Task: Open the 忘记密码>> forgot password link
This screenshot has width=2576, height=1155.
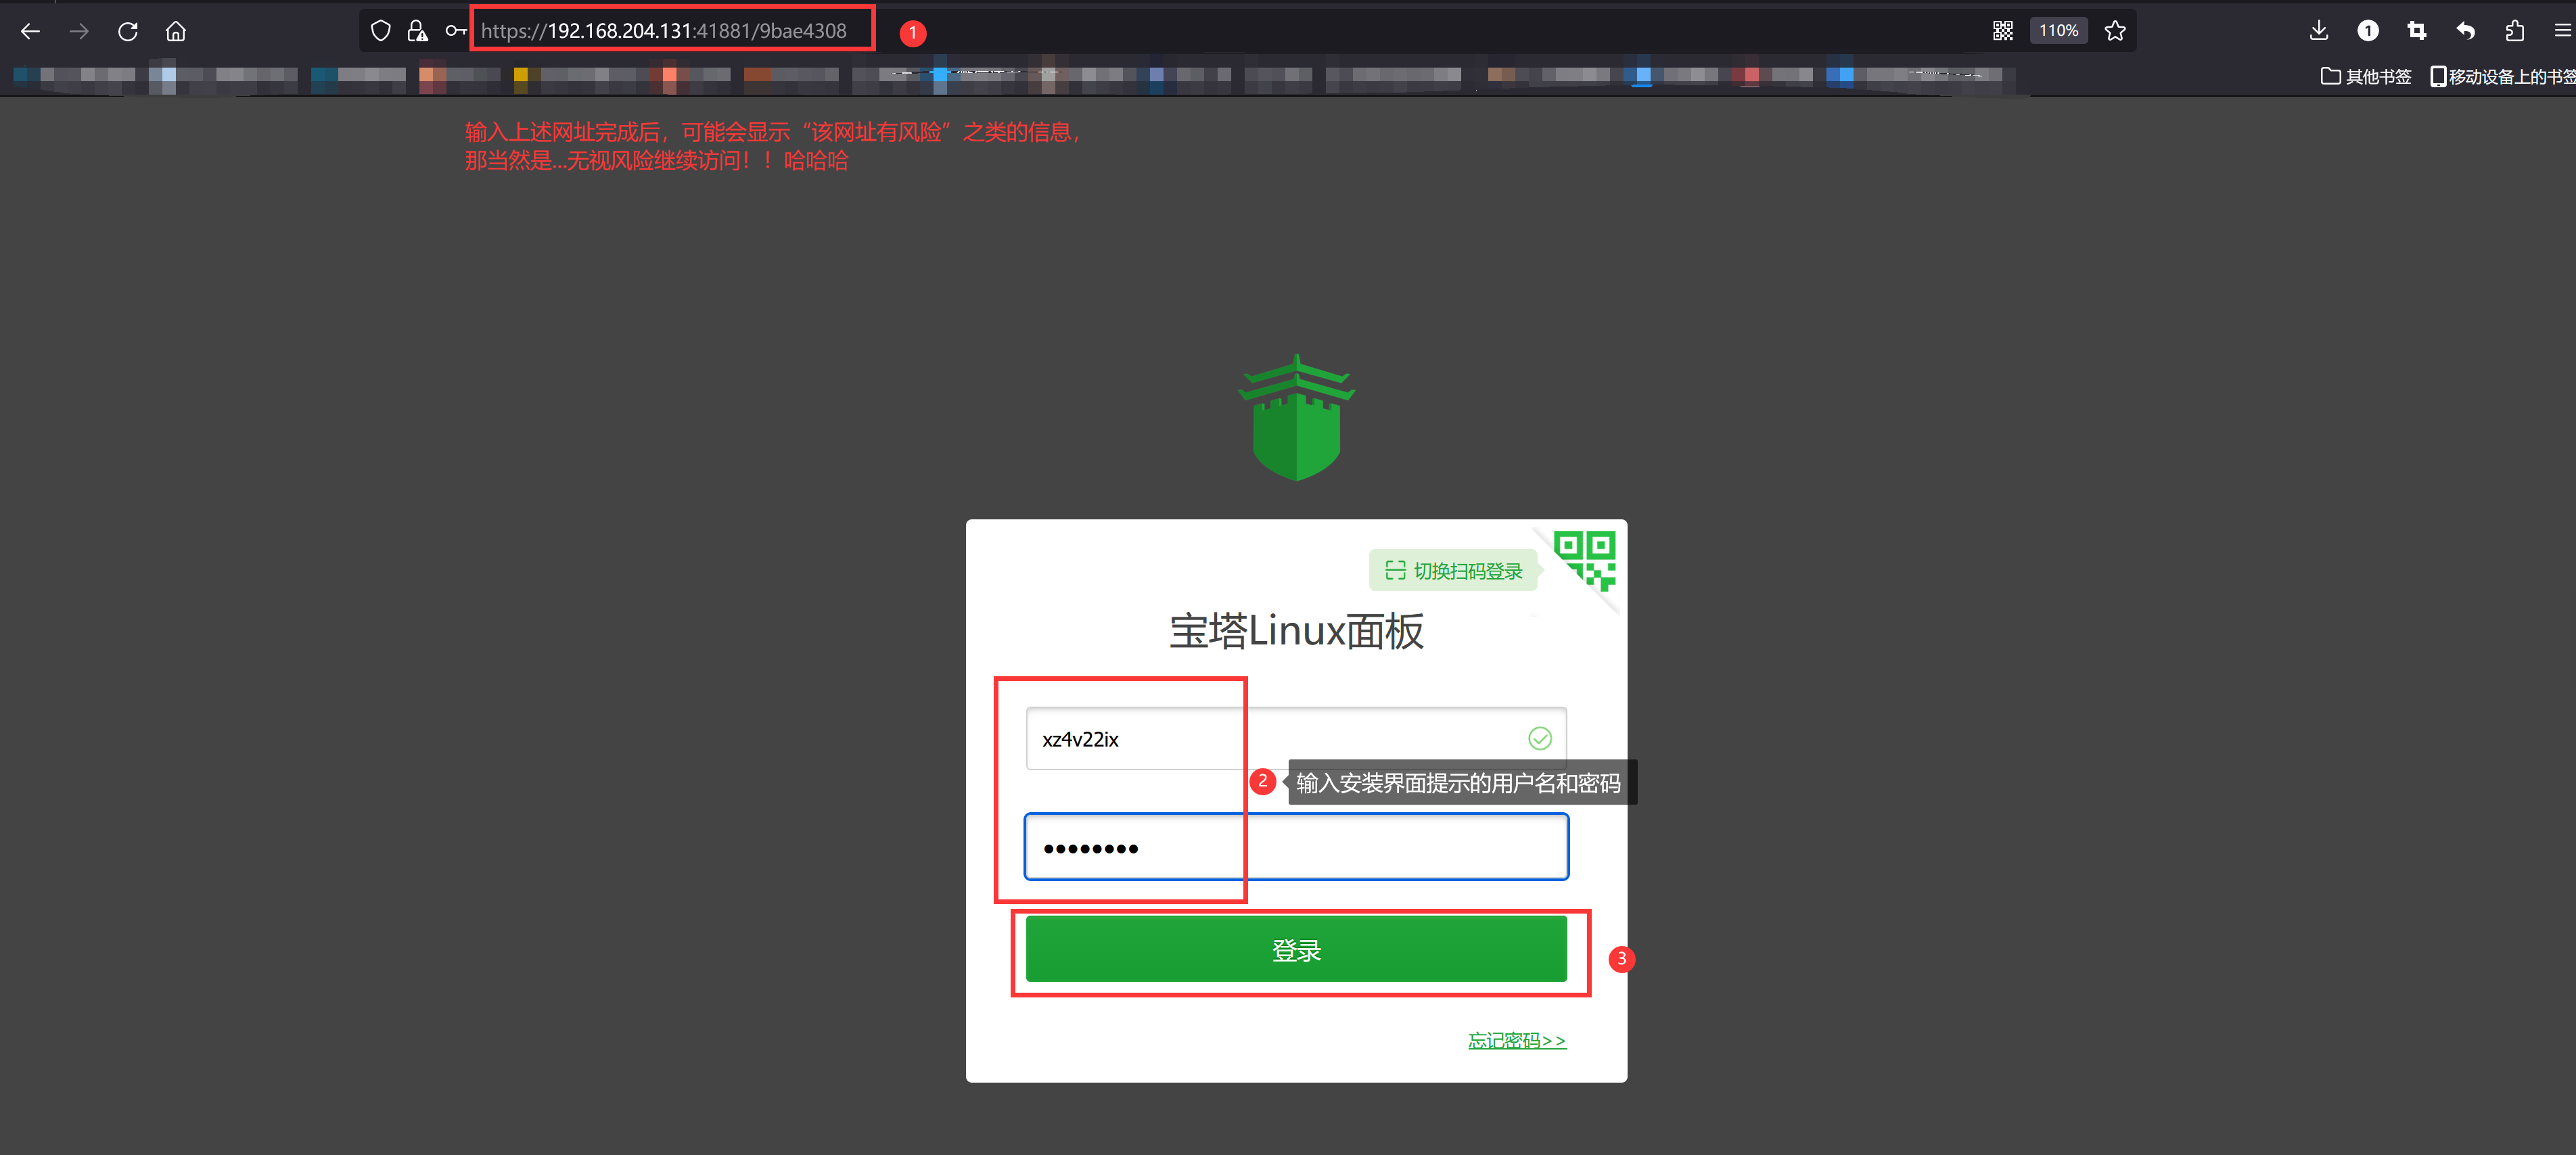Action: pyautogui.click(x=1516, y=1040)
